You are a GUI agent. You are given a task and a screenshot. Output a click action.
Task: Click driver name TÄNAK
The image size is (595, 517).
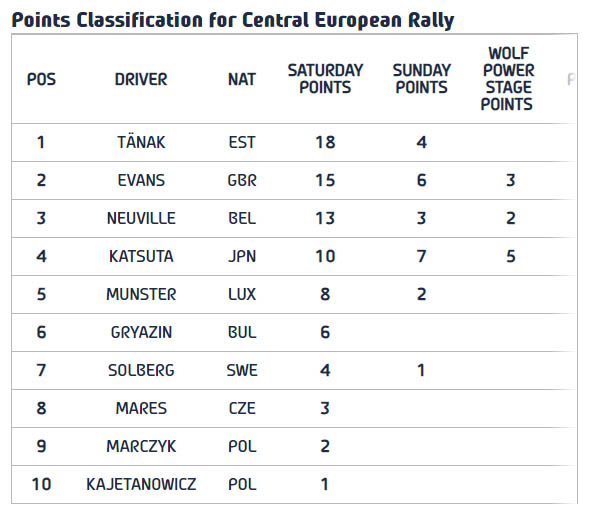pos(141,142)
